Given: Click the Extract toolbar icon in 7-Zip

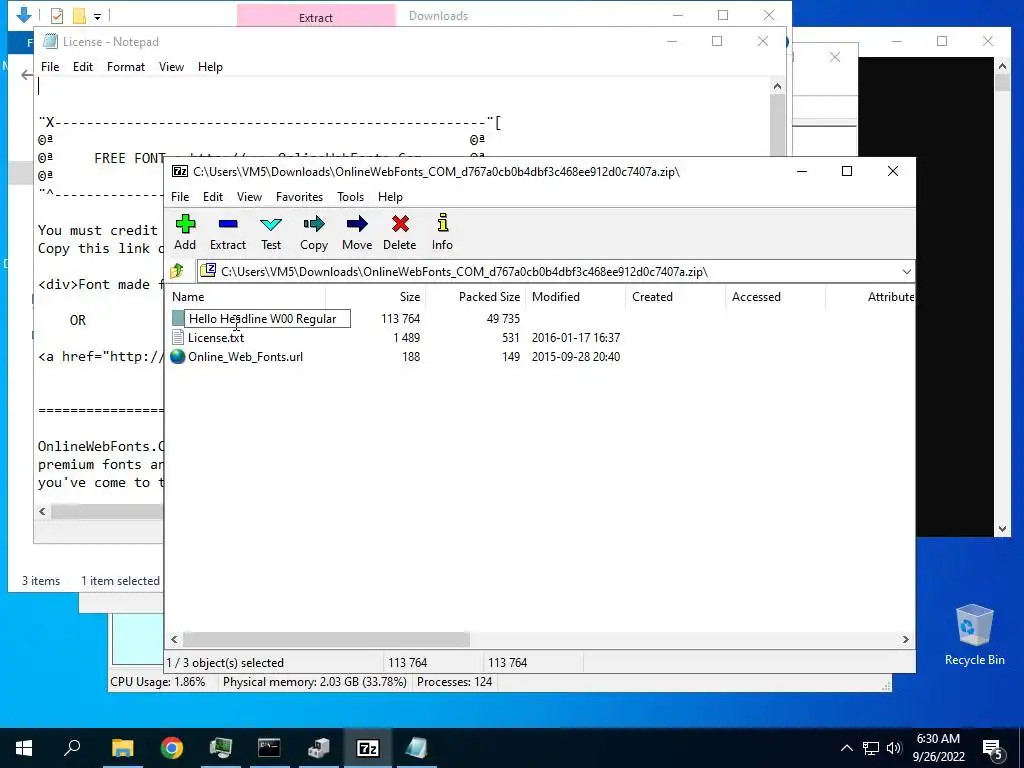Looking at the screenshot, I should (228, 232).
